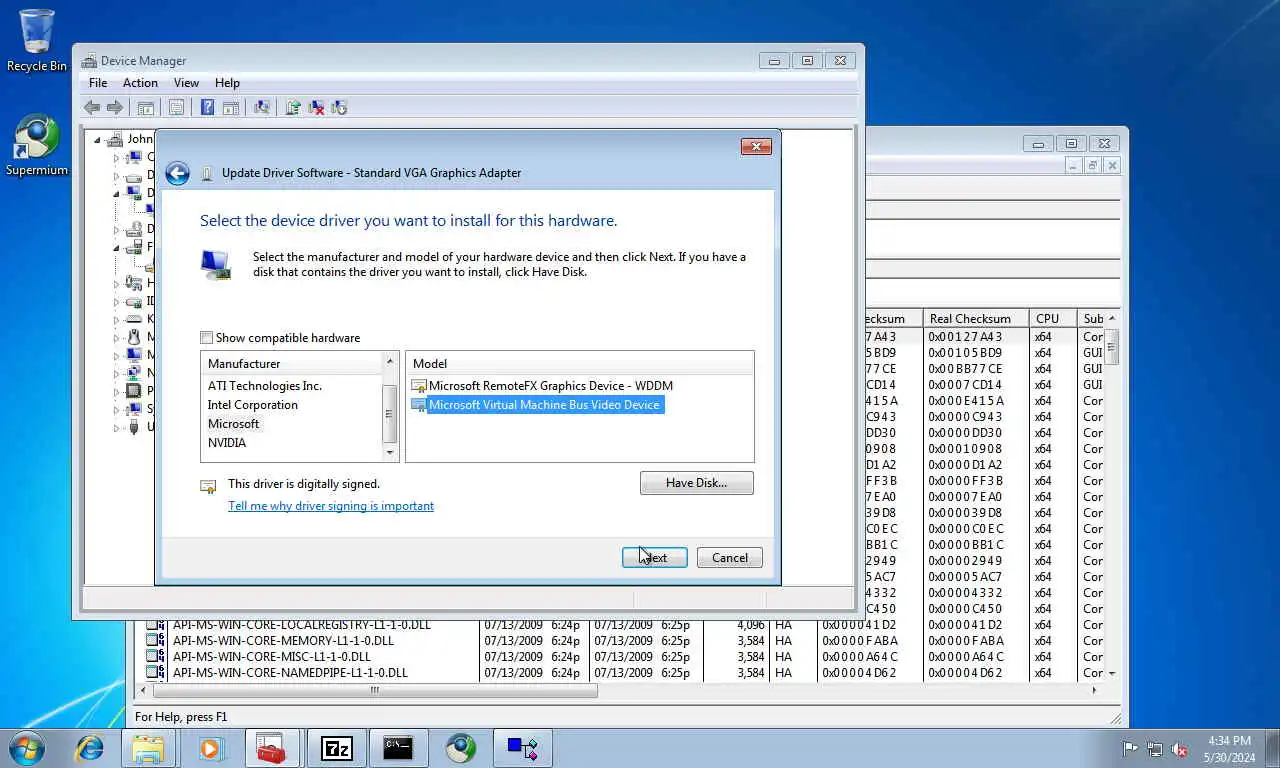Click horizontal scrollbar thumb in background window
The image size is (1280, 768).
[x=375, y=690]
